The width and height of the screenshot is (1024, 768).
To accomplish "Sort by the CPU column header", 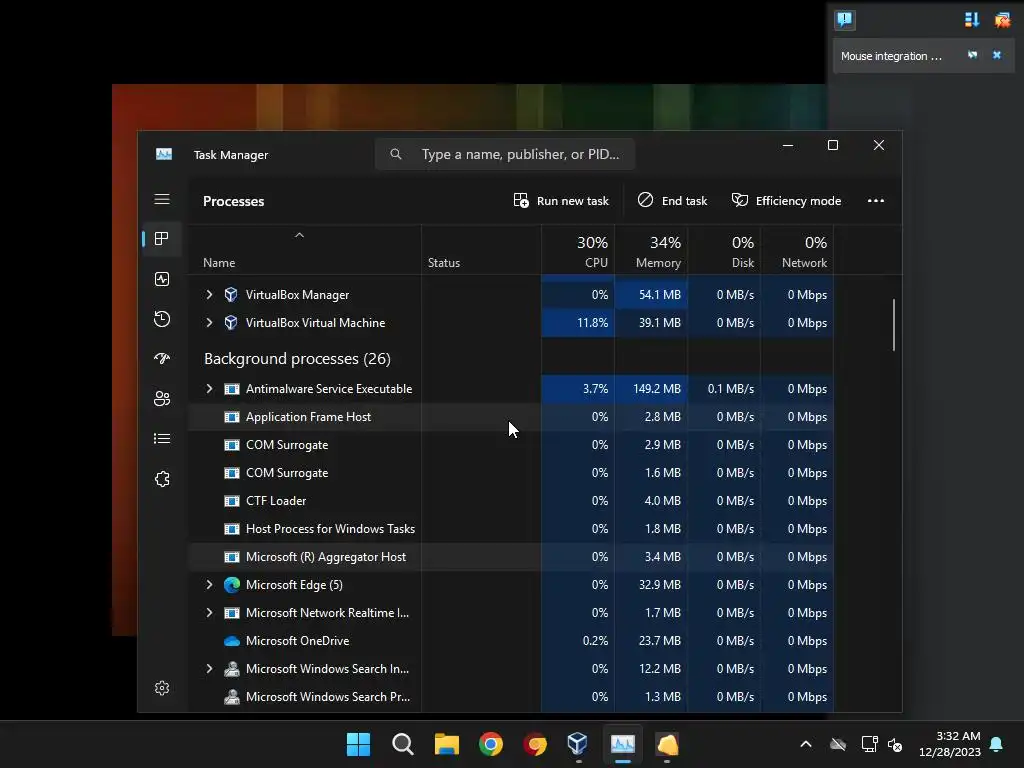I will 578,251.
